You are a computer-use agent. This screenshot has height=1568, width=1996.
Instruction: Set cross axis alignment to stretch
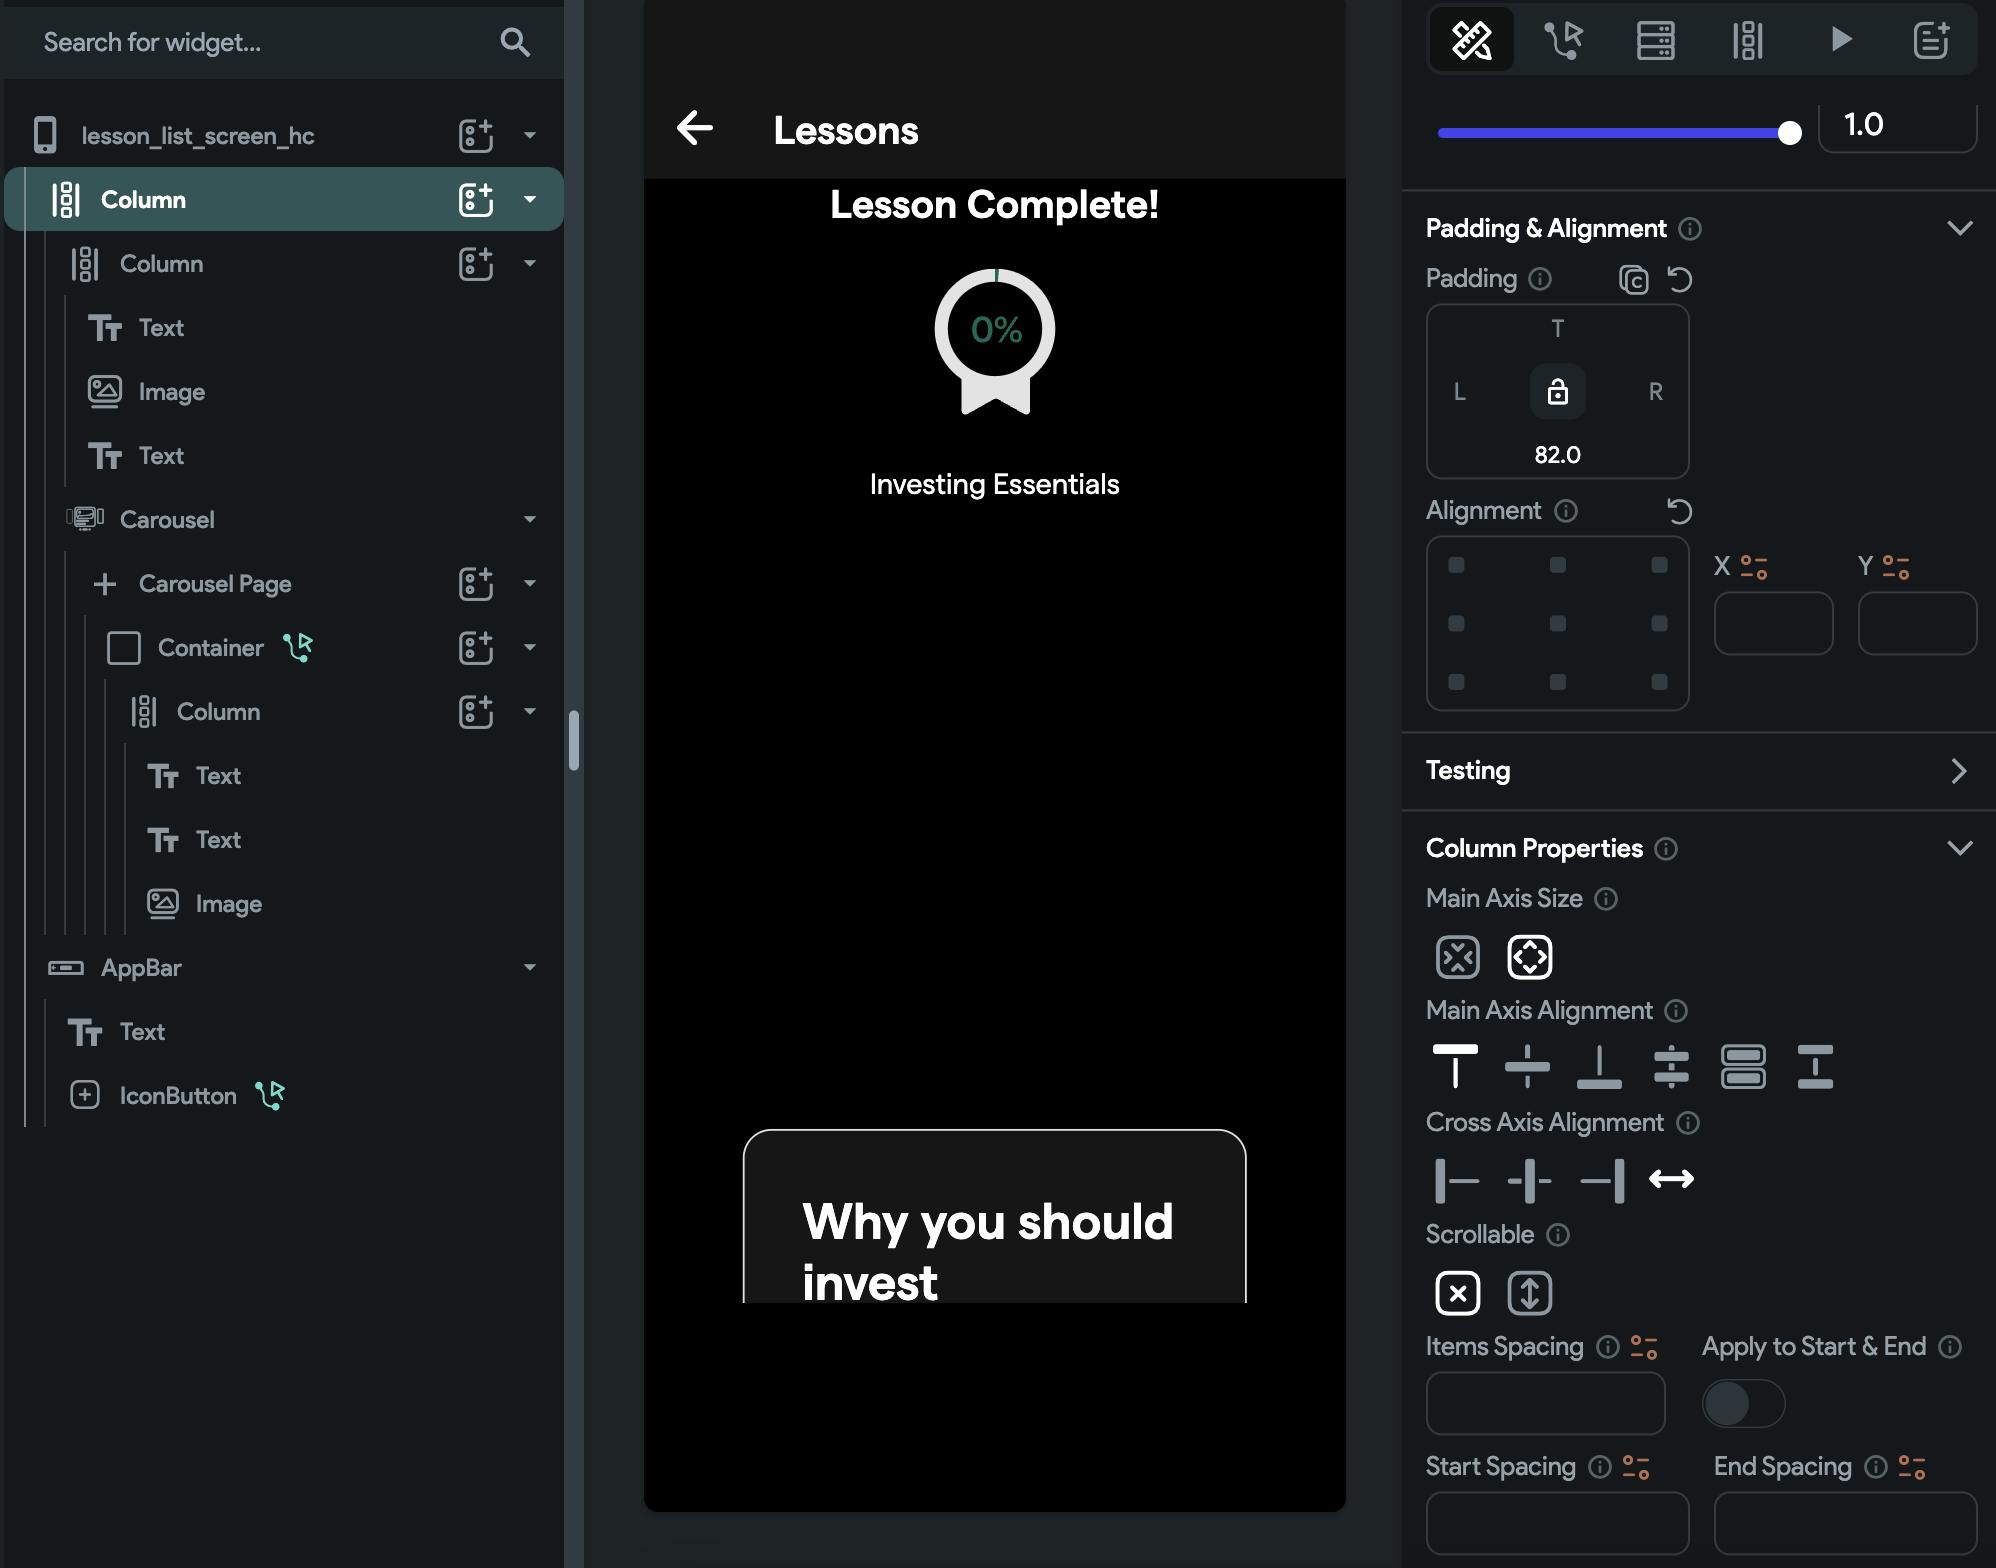pos(1671,1179)
